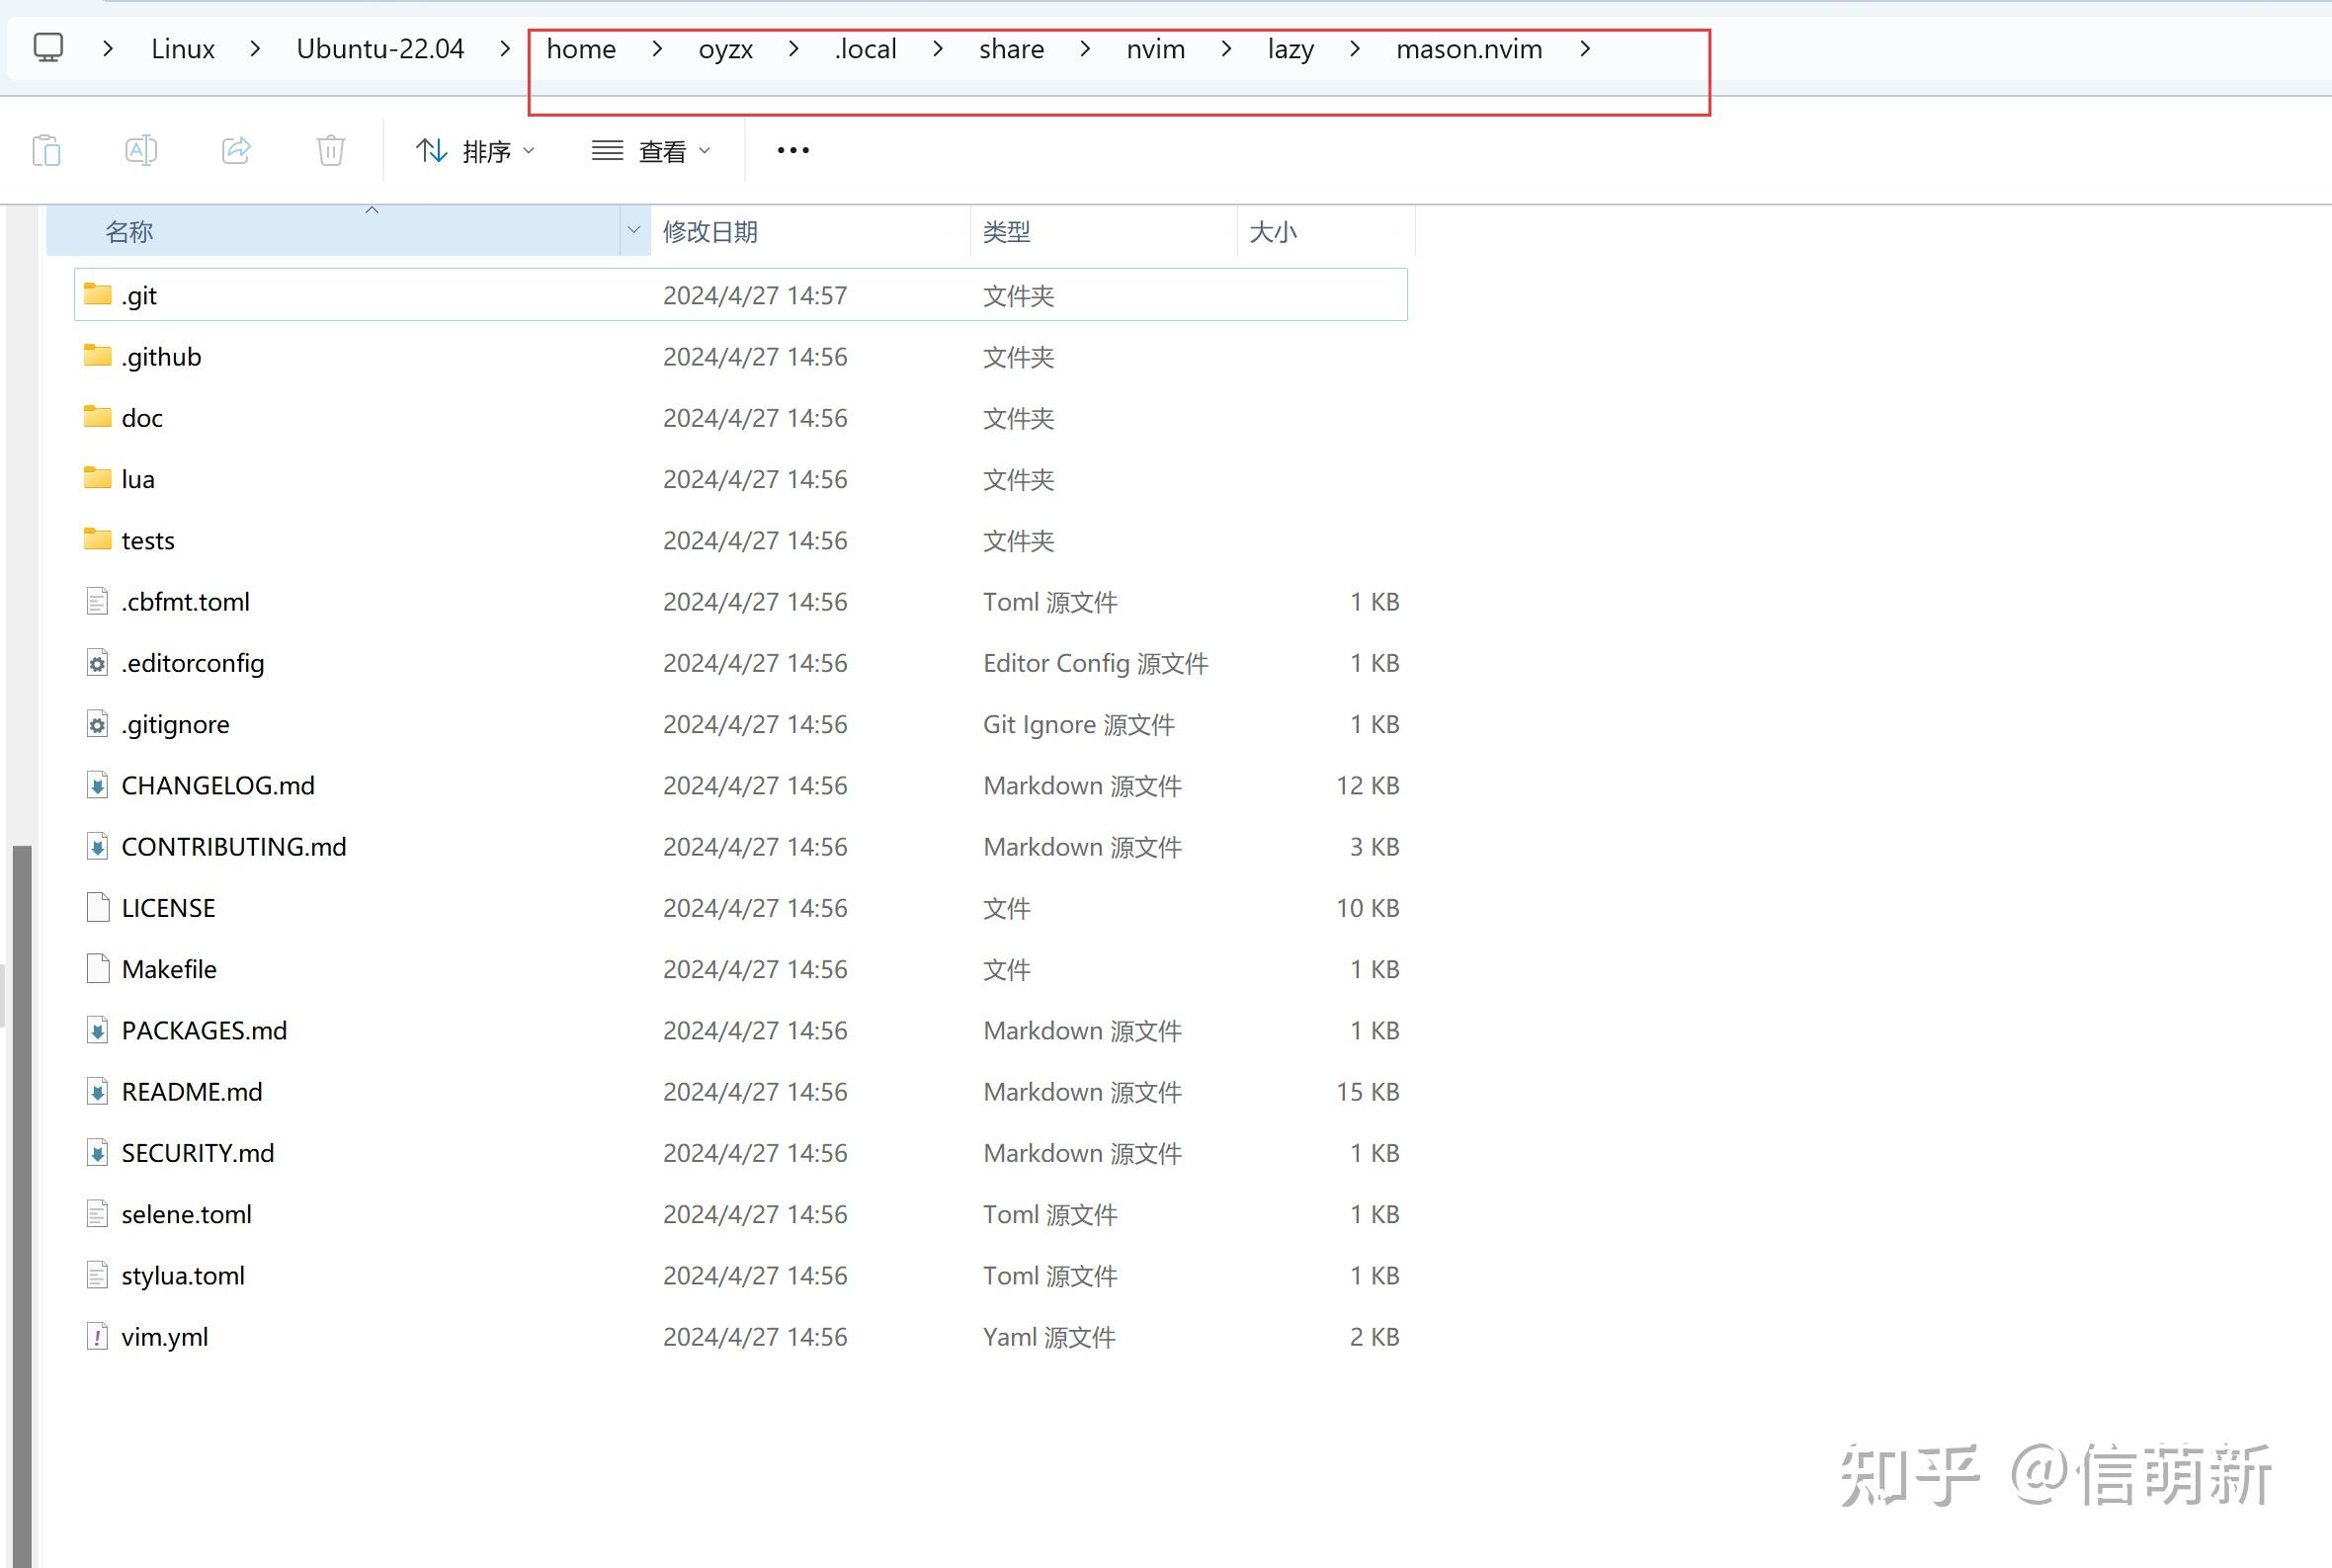The width and height of the screenshot is (2332, 1568).
Task: Open the 查看 view dropdown
Action: pyautogui.click(x=651, y=151)
